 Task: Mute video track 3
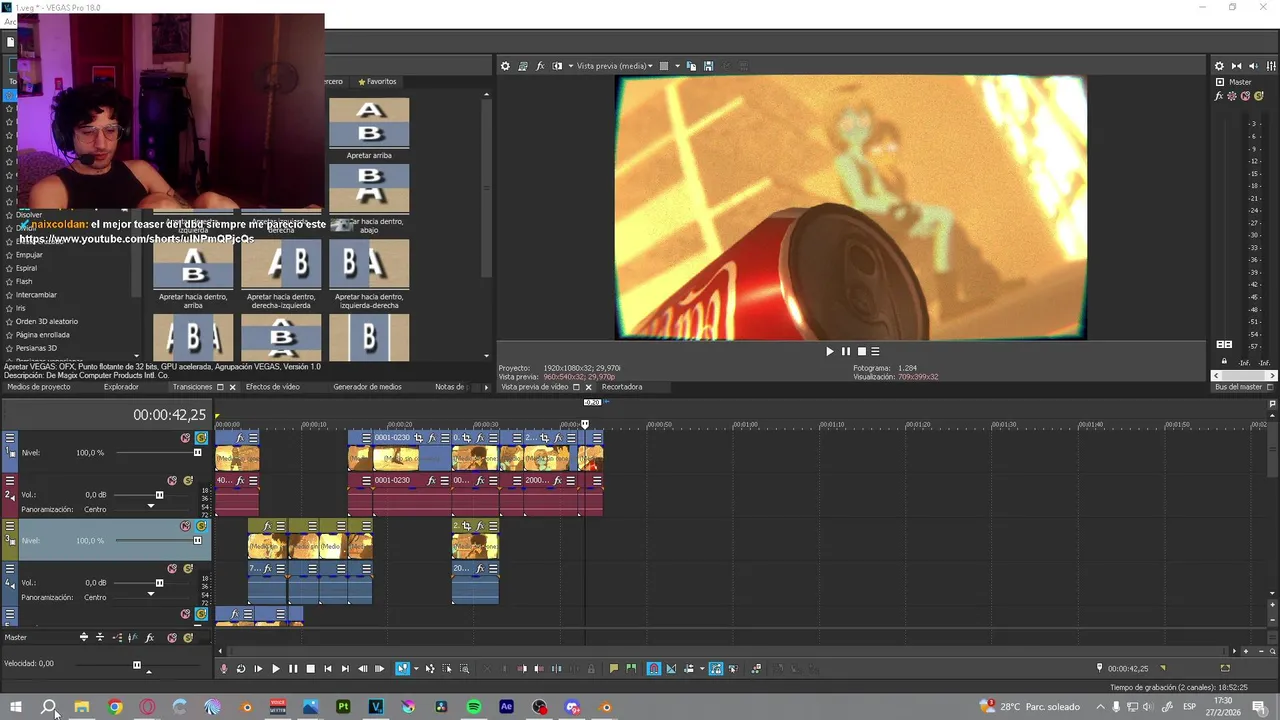[x=185, y=526]
